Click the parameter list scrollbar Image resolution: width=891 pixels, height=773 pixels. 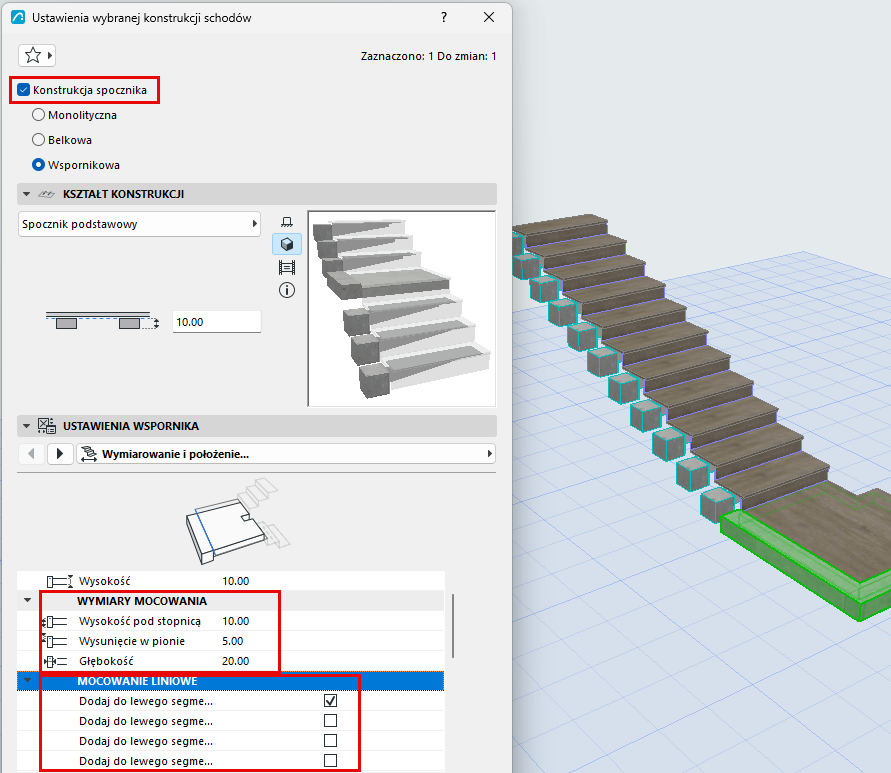point(452,626)
